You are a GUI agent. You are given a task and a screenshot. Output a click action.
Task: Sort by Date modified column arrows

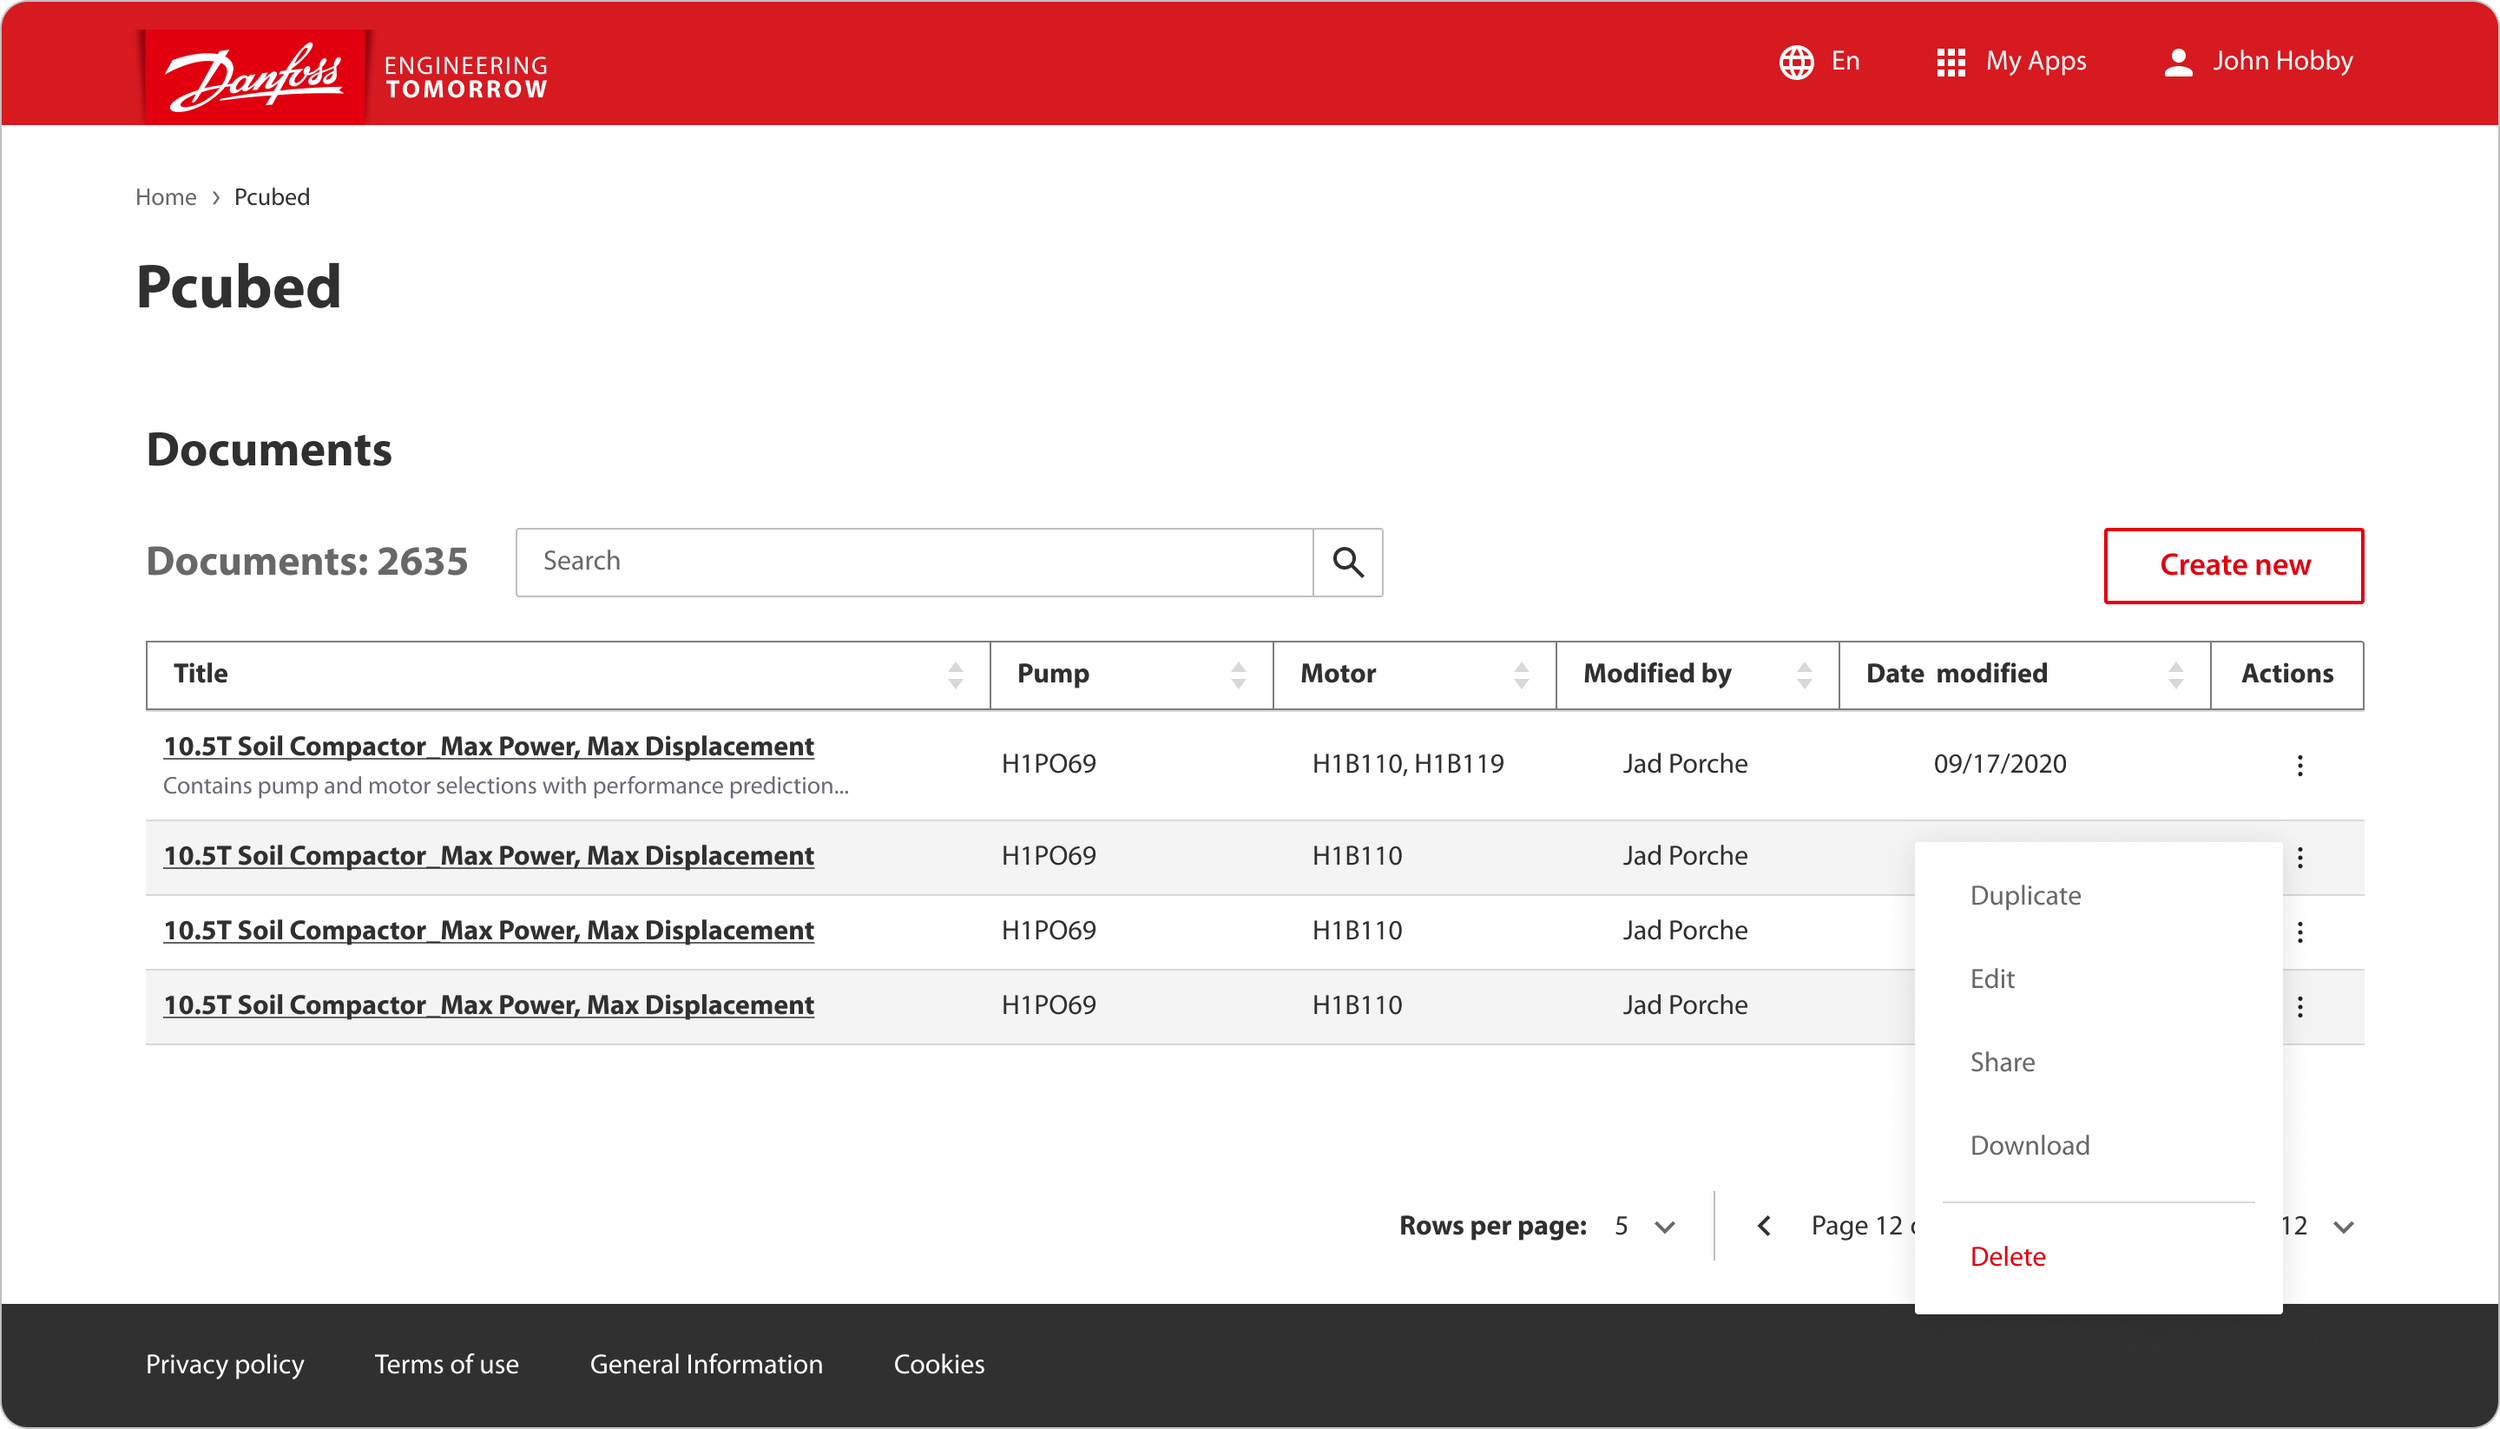pos(2175,675)
